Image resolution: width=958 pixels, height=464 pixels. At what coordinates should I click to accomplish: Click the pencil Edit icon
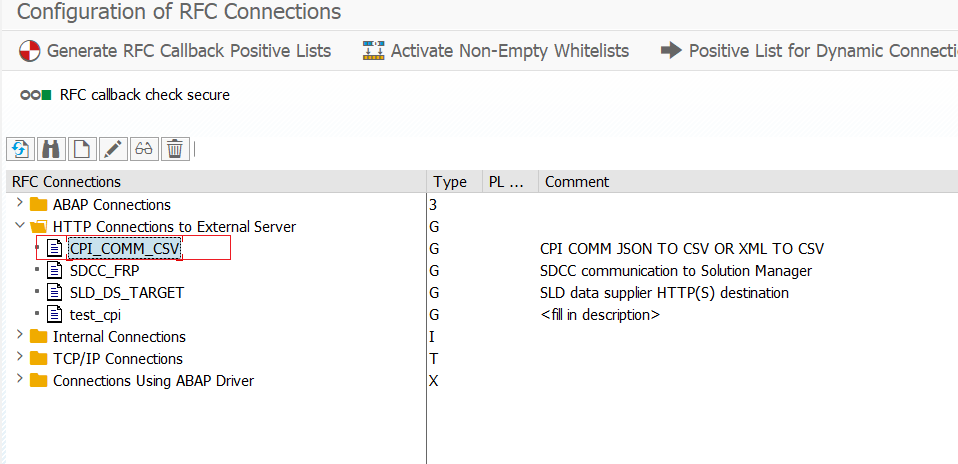coord(112,149)
